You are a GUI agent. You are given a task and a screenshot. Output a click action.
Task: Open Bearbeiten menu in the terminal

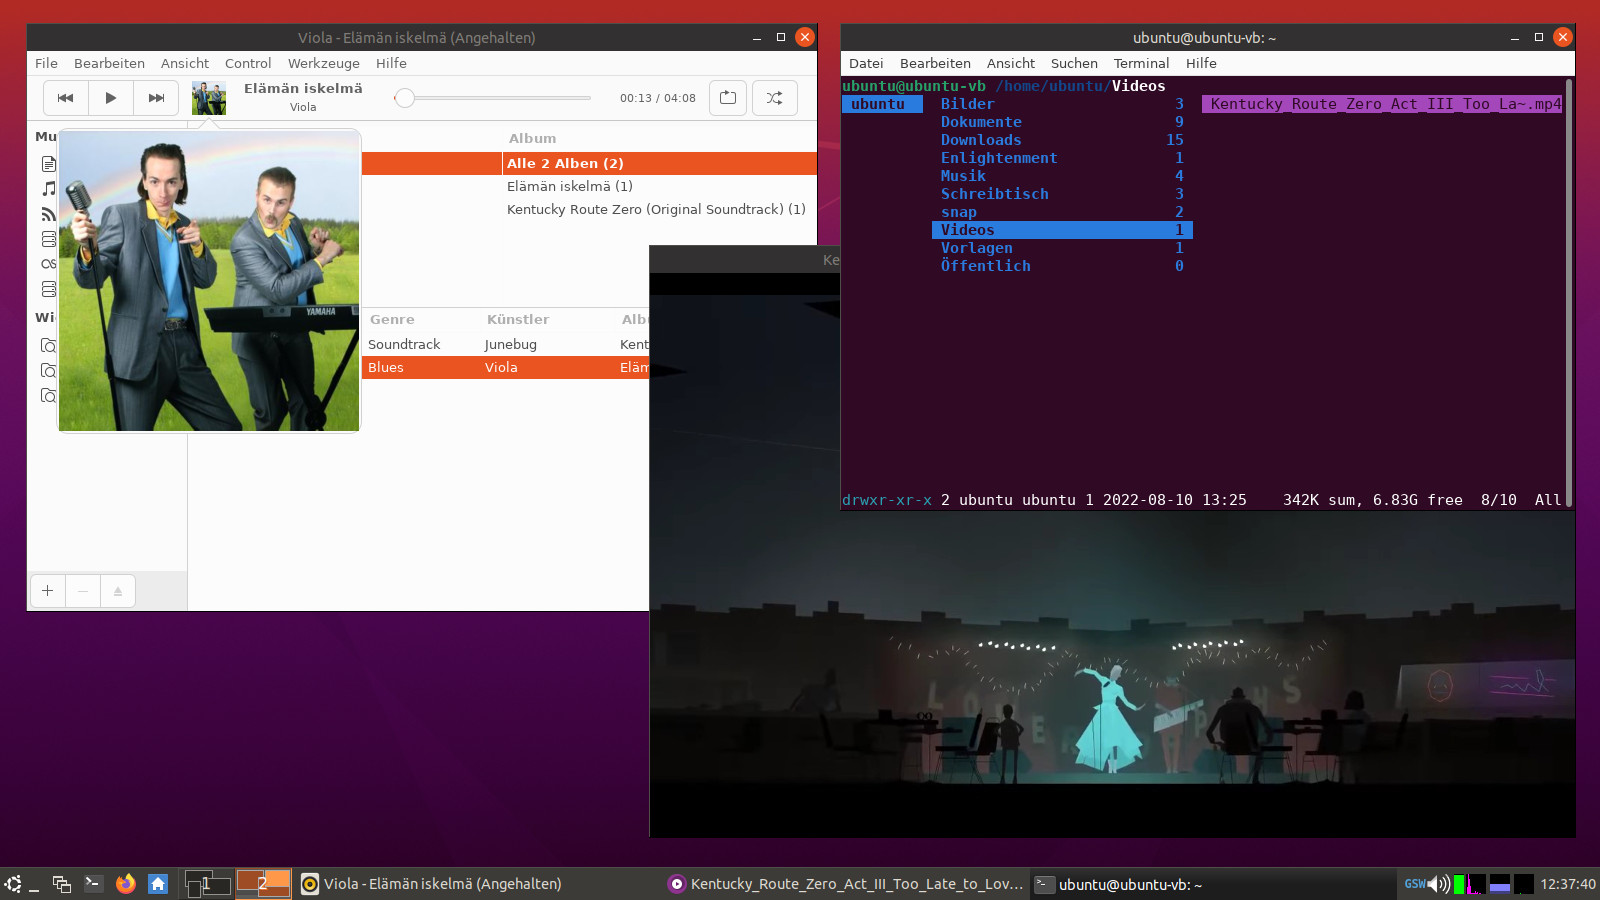[x=935, y=63]
